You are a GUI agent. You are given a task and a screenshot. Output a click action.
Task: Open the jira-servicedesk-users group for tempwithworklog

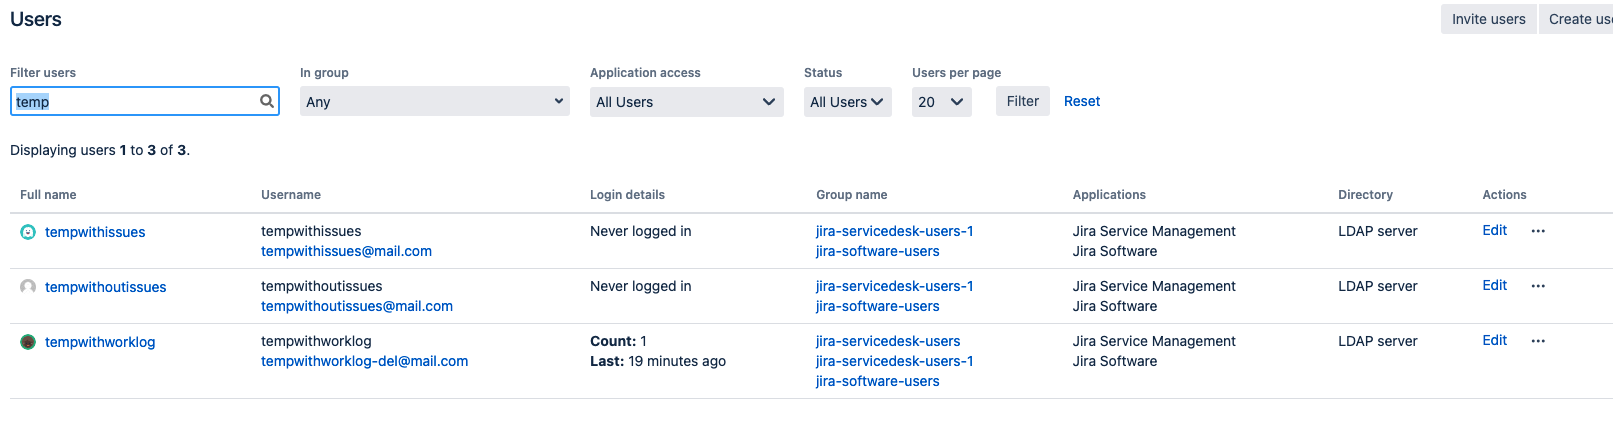pos(887,341)
